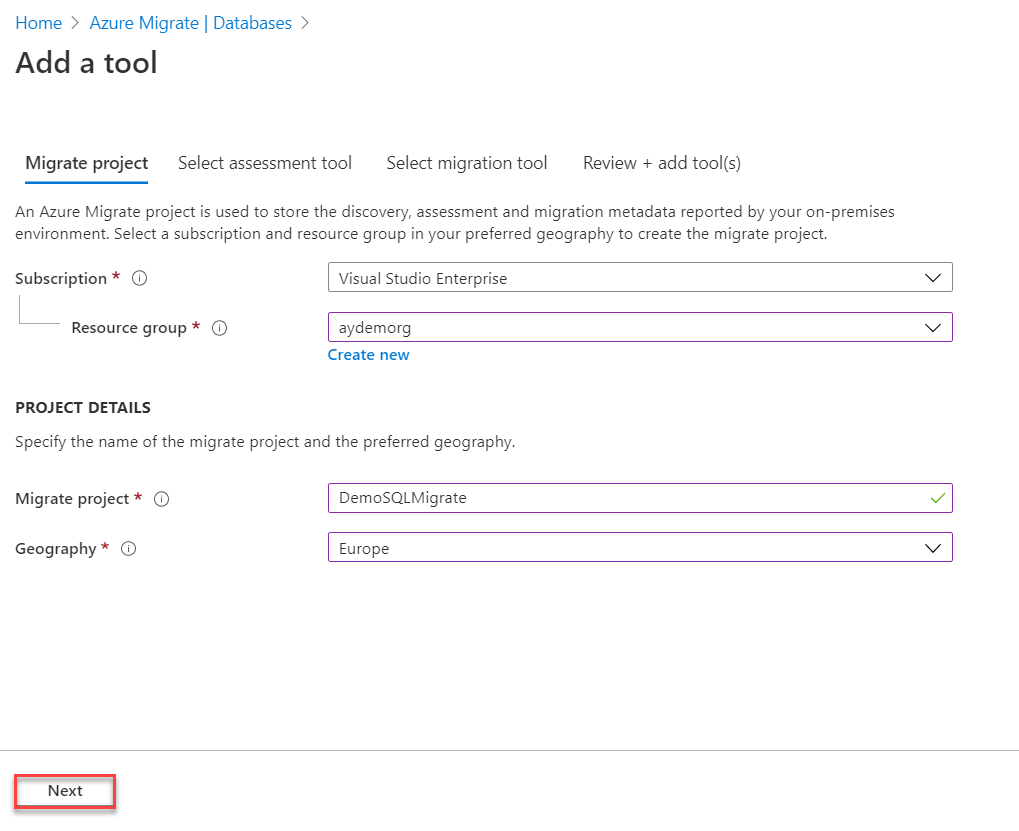Viewport: 1019px width, 831px height.
Task: Click info icon beside Geography label
Action: coord(129,549)
